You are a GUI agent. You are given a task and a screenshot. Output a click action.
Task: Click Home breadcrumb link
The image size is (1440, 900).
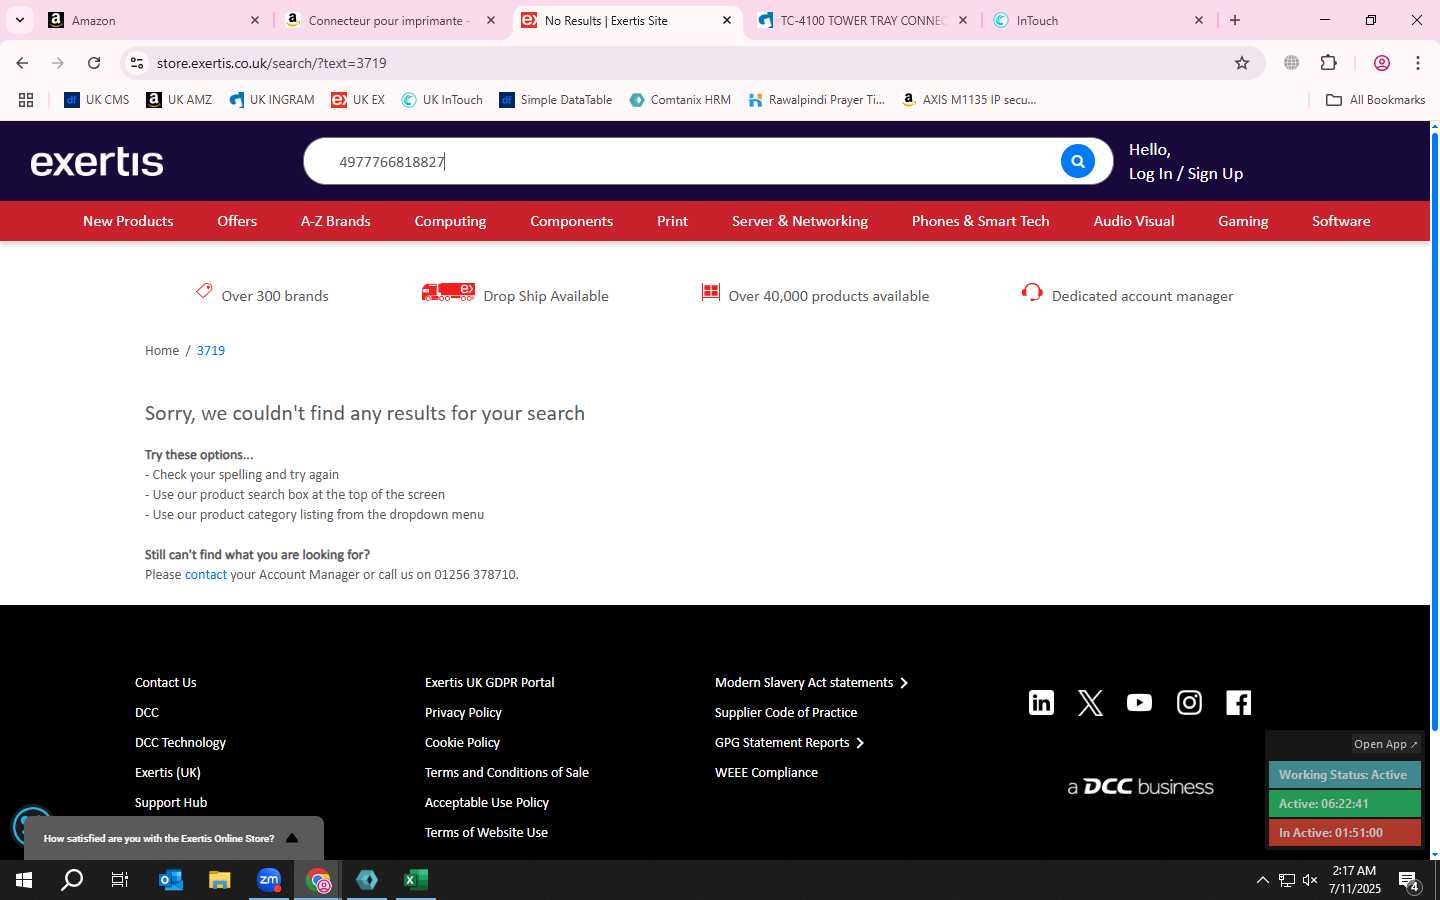click(x=162, y=351)
